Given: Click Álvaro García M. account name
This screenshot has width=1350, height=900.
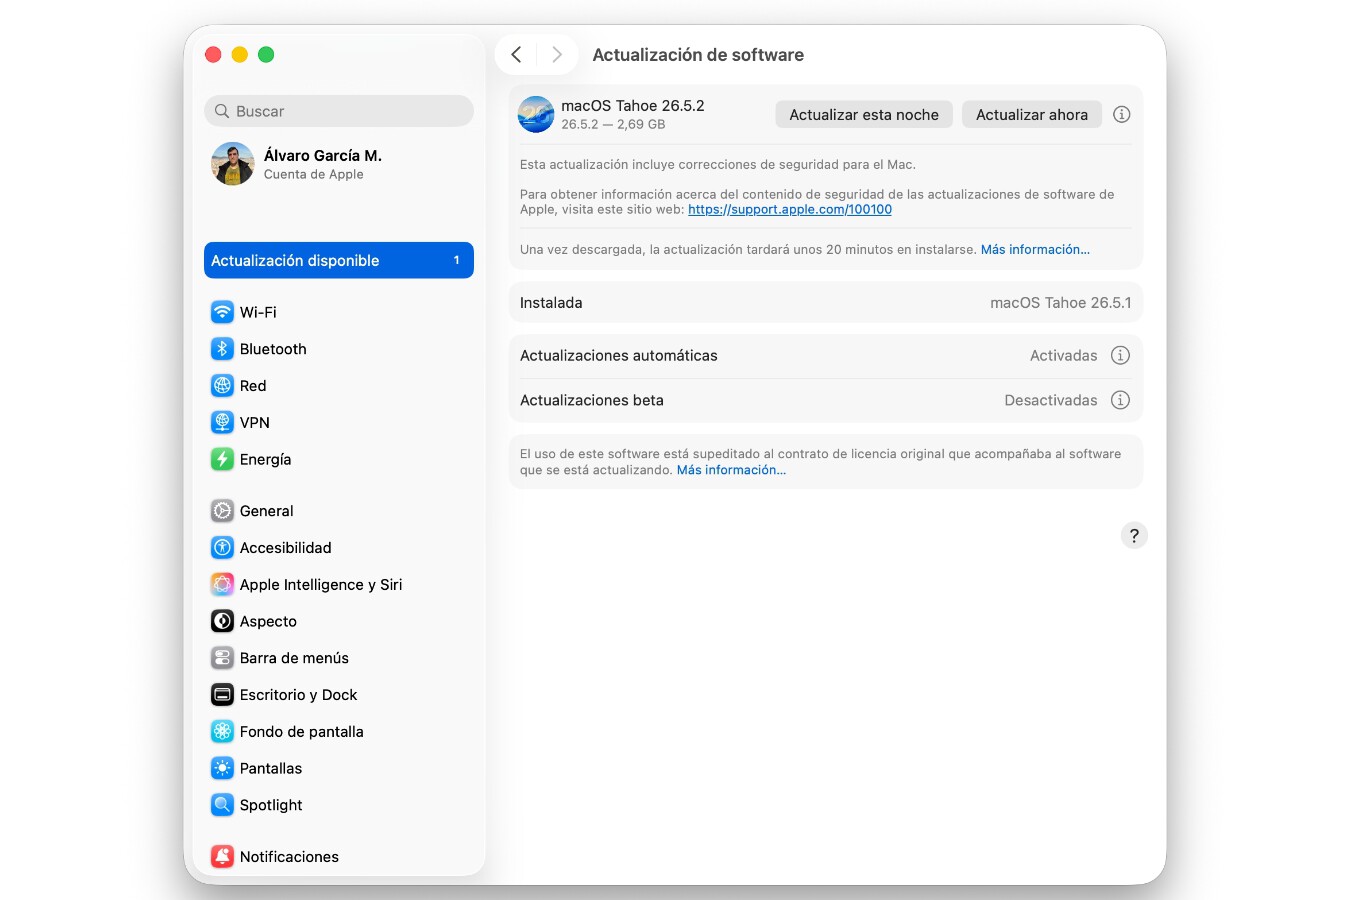Looking at the screenshot, I should pos(323,155).
